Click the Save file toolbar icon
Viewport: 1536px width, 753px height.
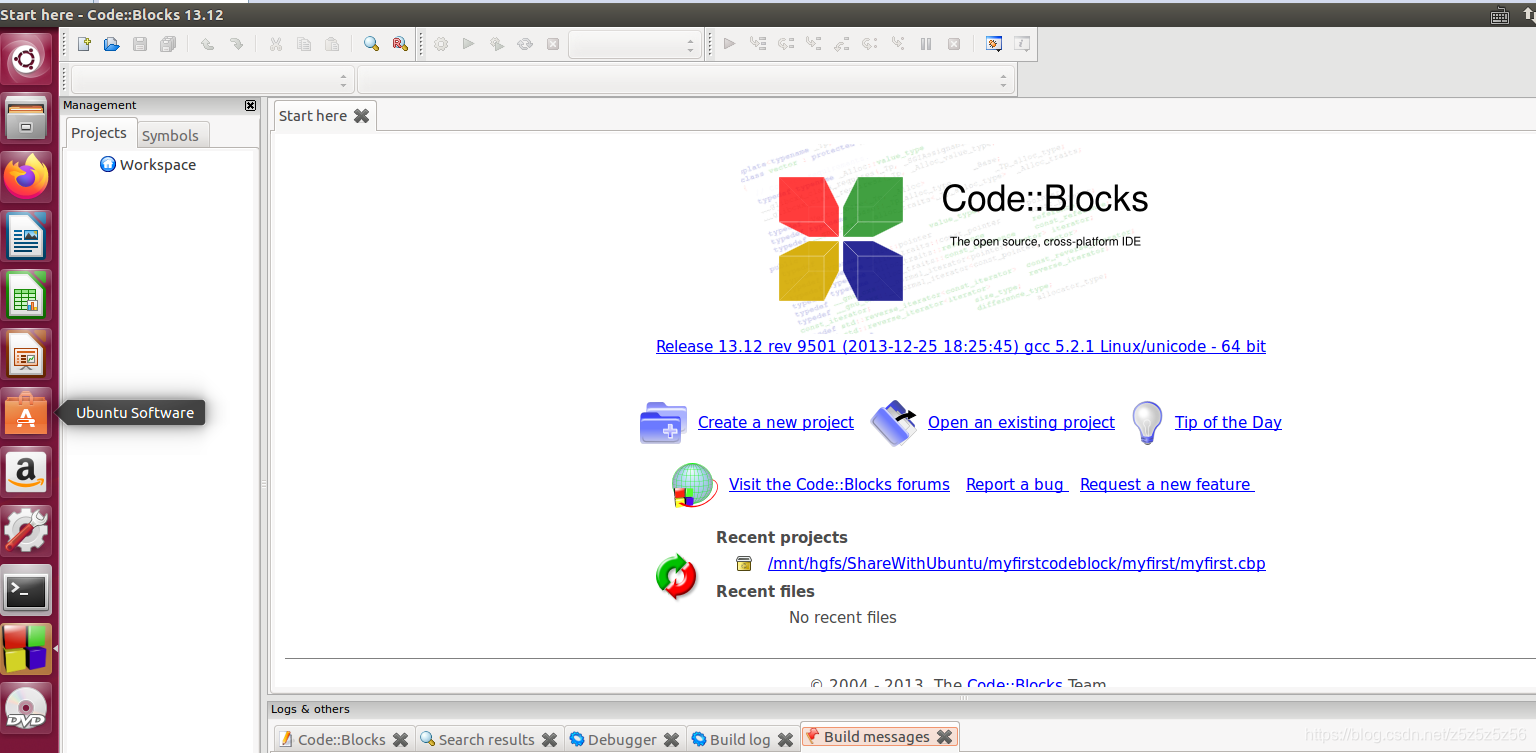point(140,44)
